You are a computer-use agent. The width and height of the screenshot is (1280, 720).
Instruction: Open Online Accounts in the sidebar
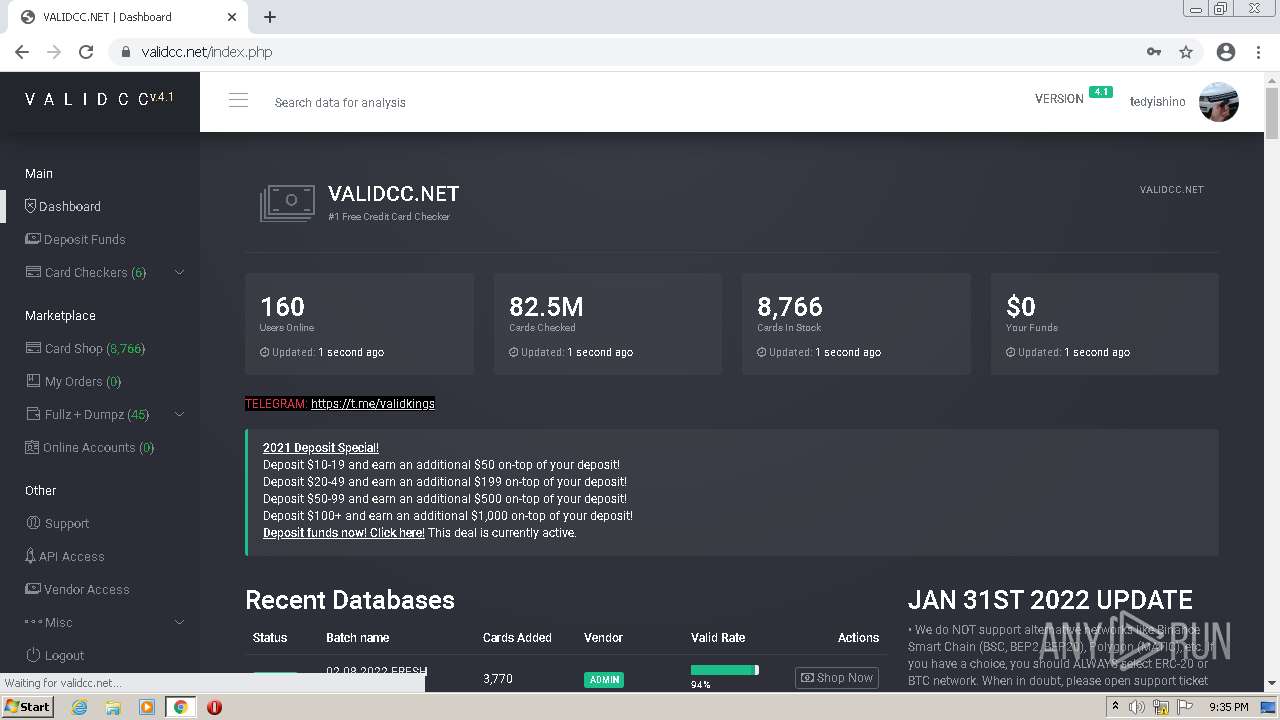[90, 447]
